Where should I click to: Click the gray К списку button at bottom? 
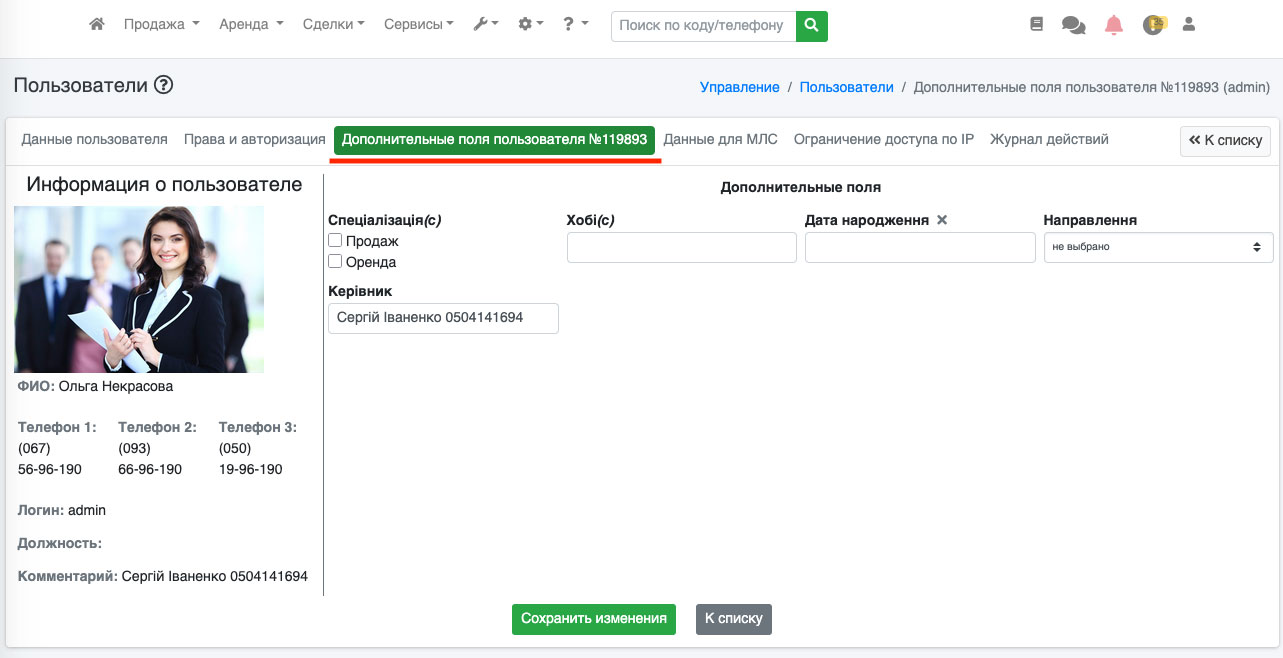734,619
